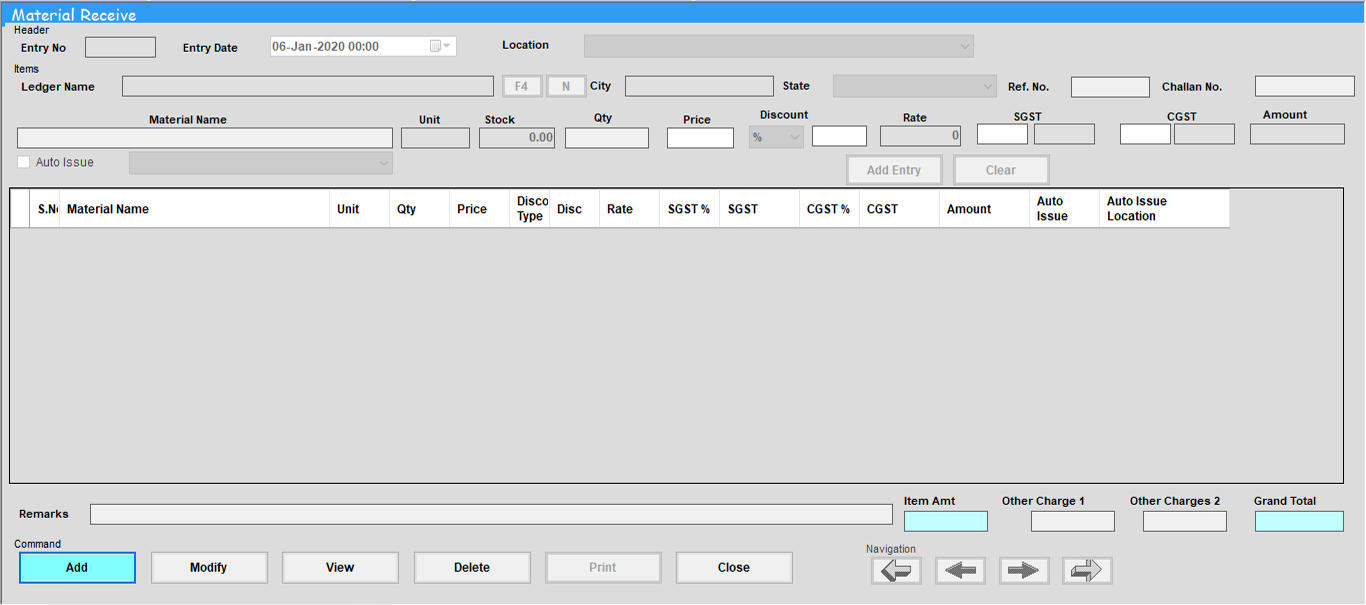Go to the first record in Navigation

[896, 571]
